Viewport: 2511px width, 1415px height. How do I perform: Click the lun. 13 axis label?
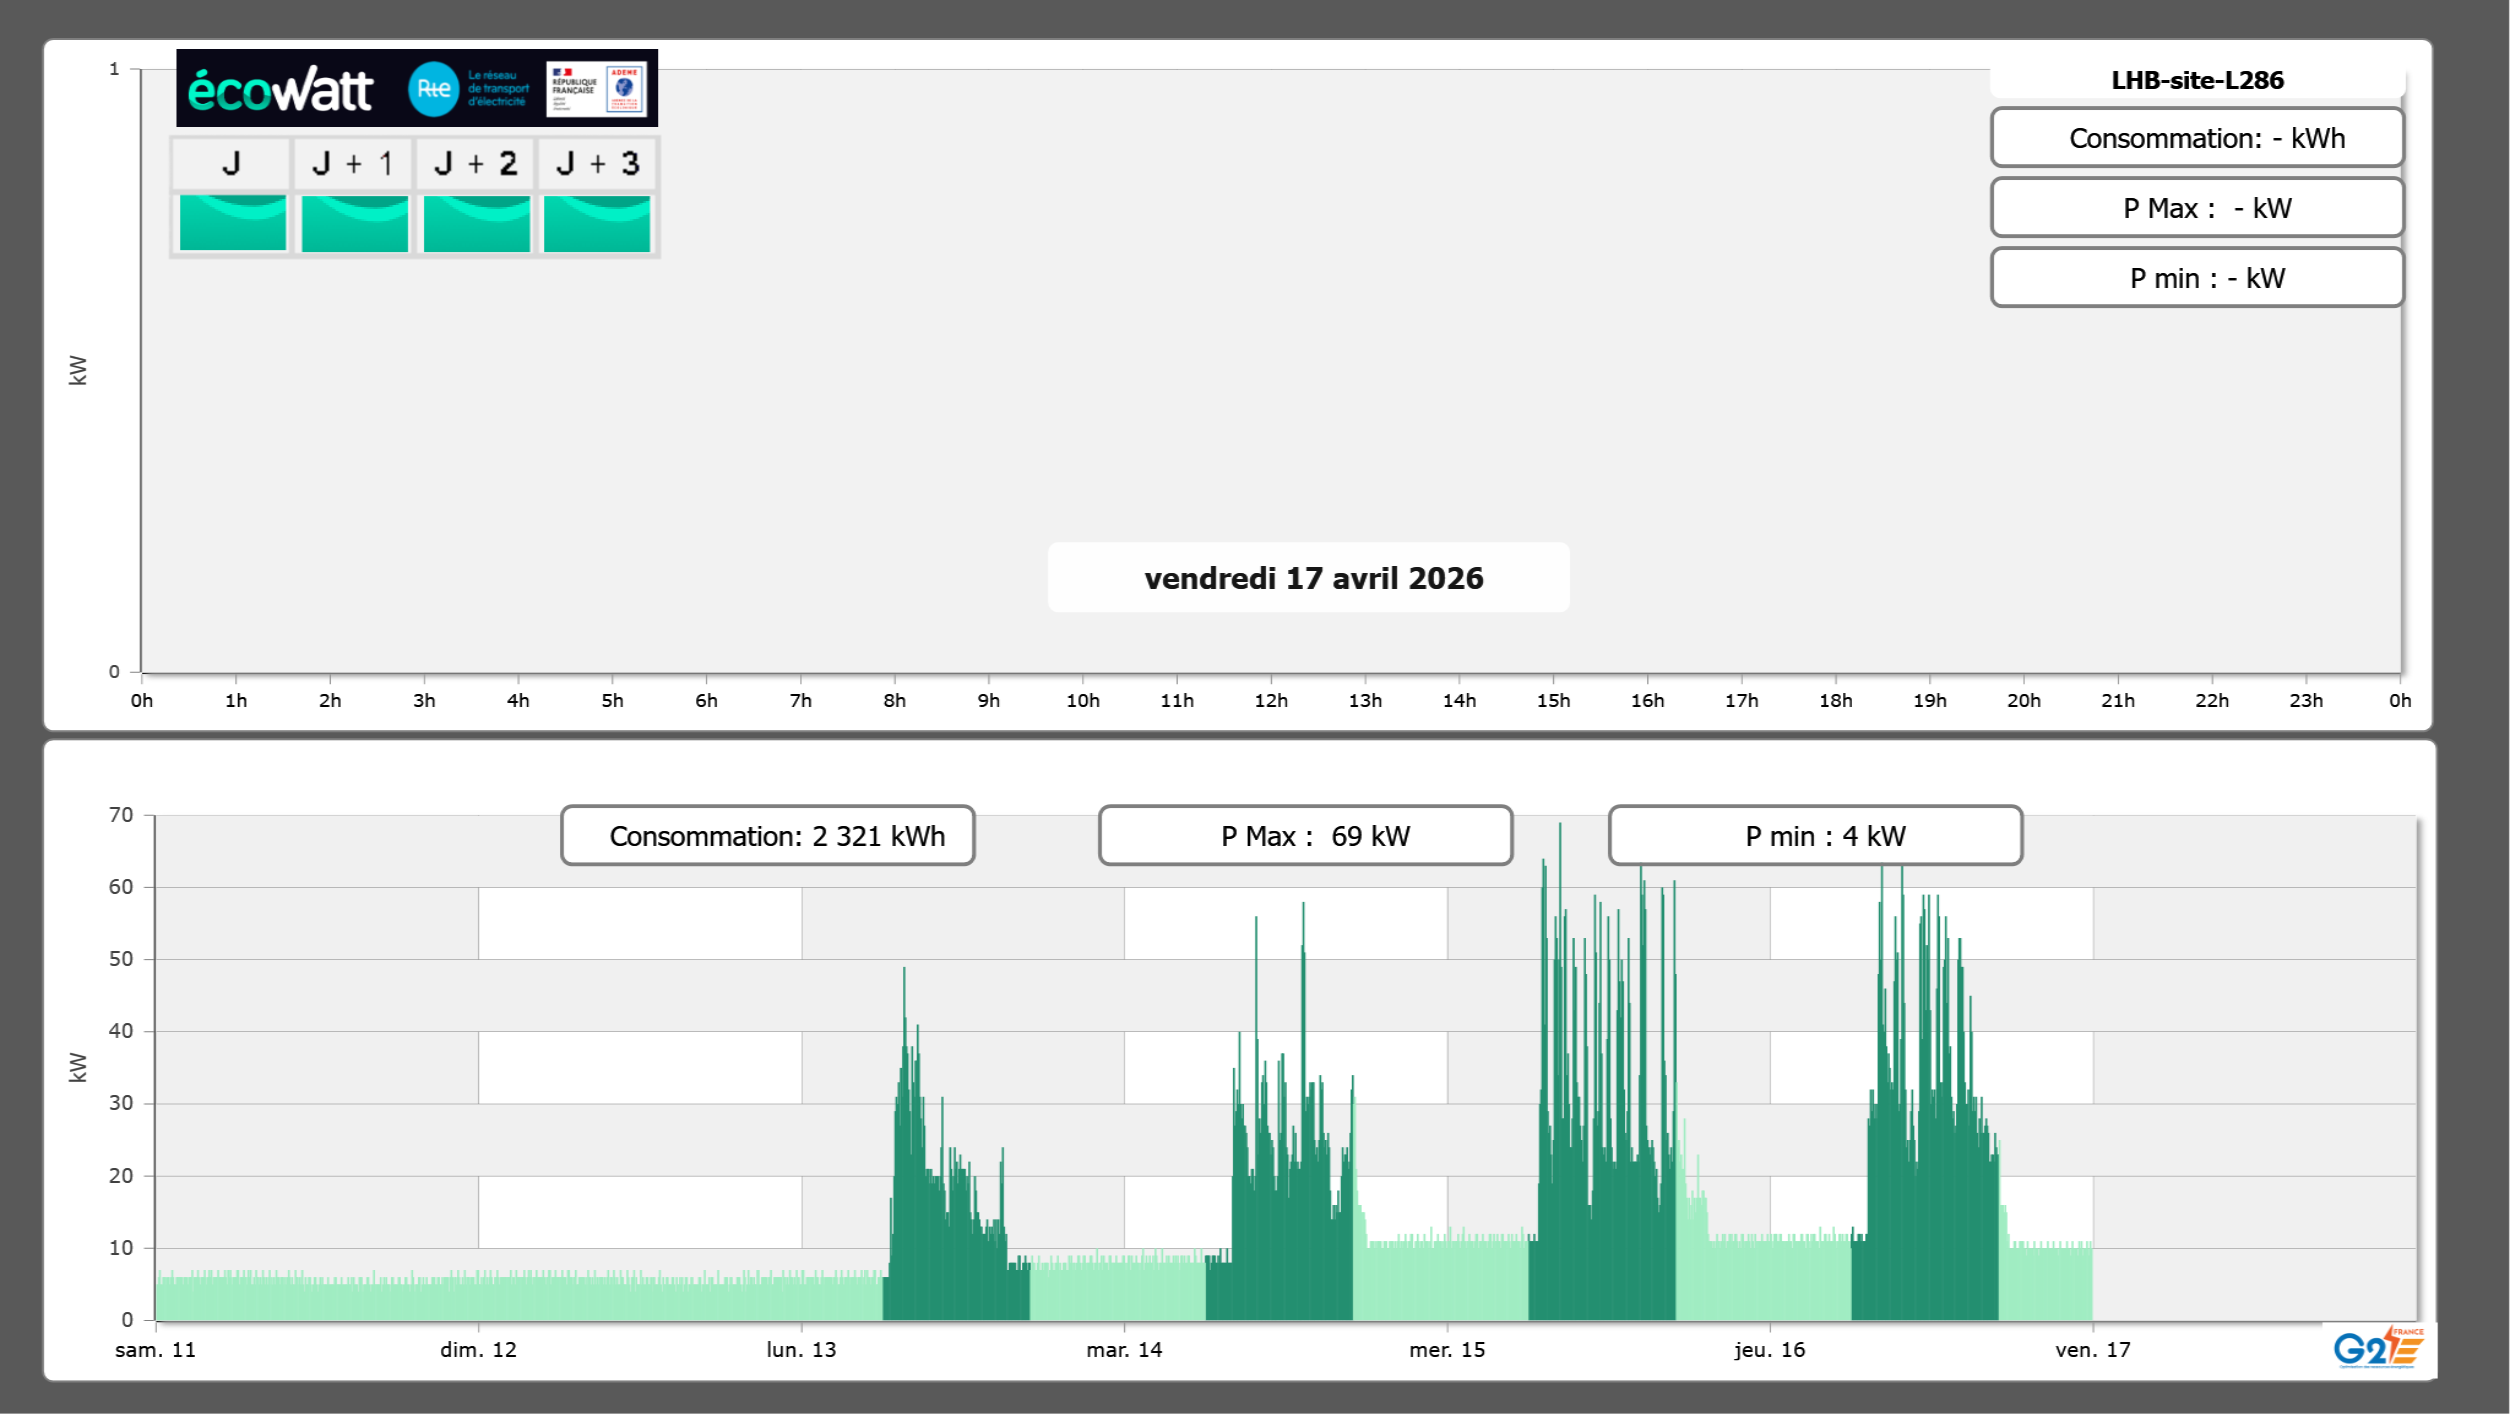click(x=801, y=1350)
